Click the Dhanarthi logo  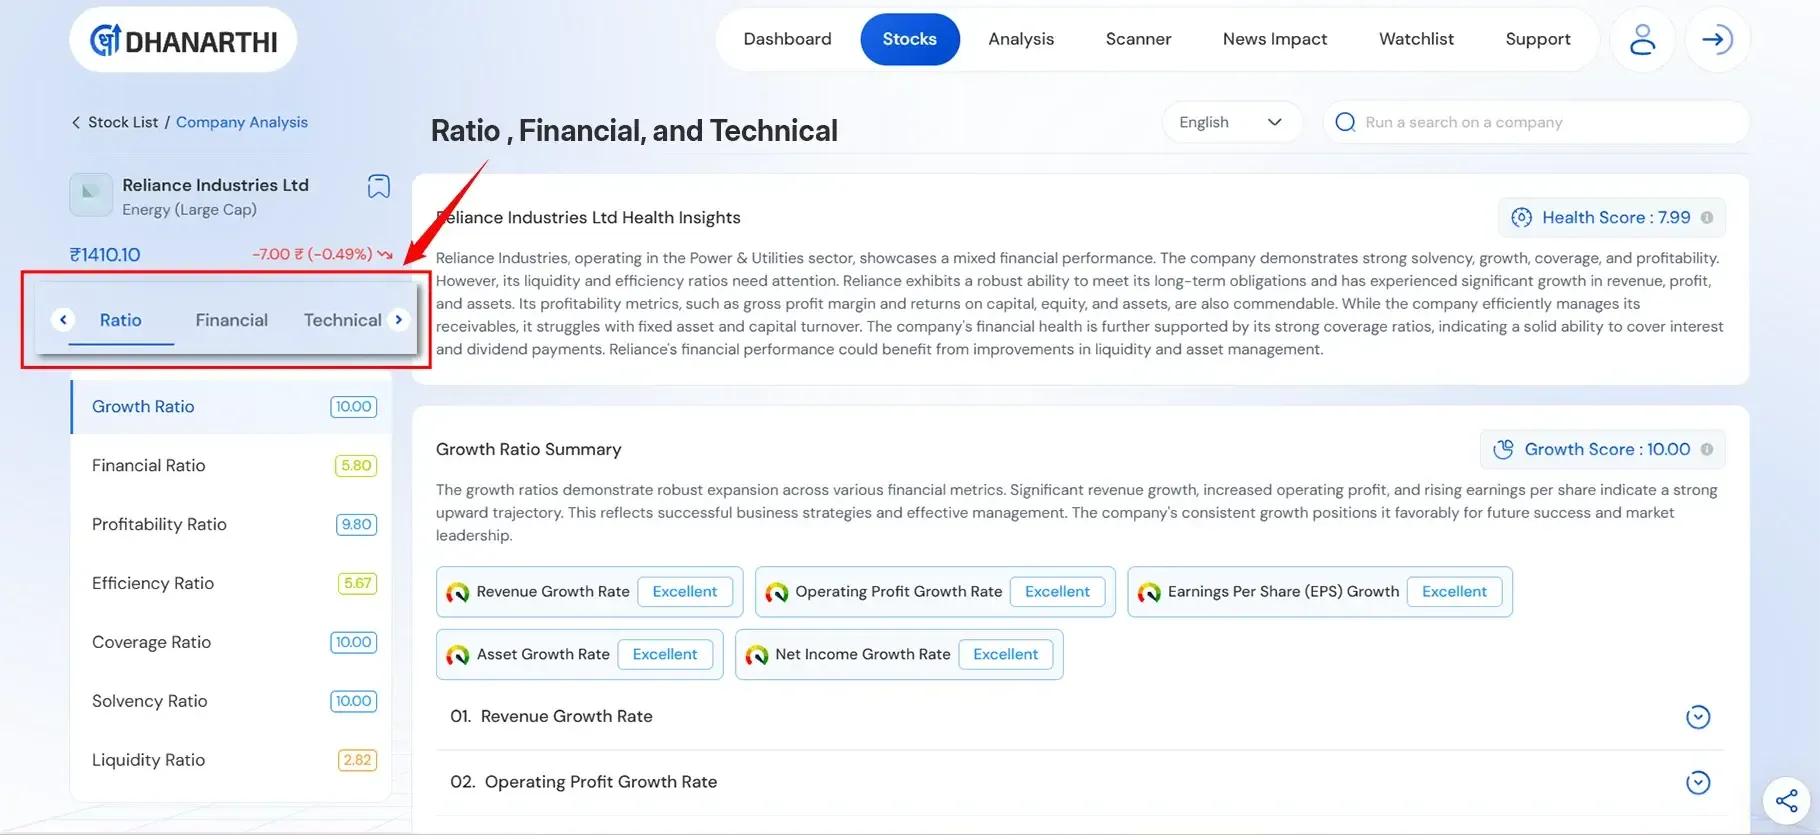(x=184, y=40)
